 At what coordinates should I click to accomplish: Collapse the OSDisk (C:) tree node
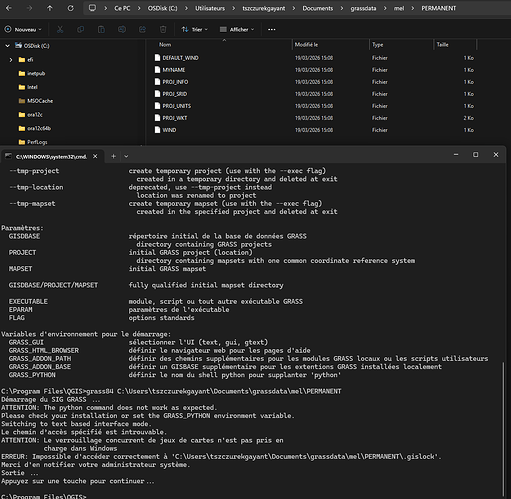click(7, 46)
